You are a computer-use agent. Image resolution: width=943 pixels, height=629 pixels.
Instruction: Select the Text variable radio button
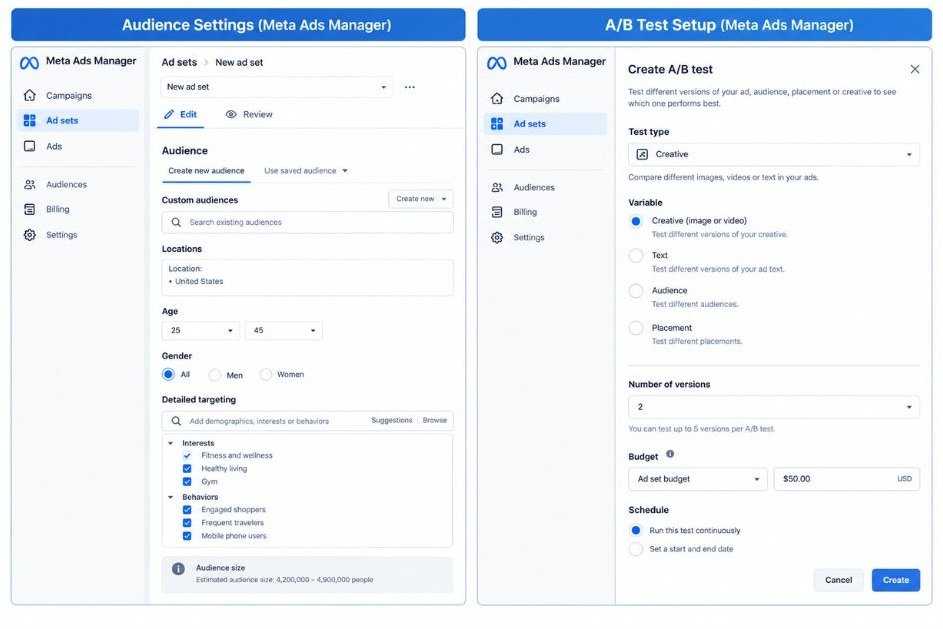[636, 256]
